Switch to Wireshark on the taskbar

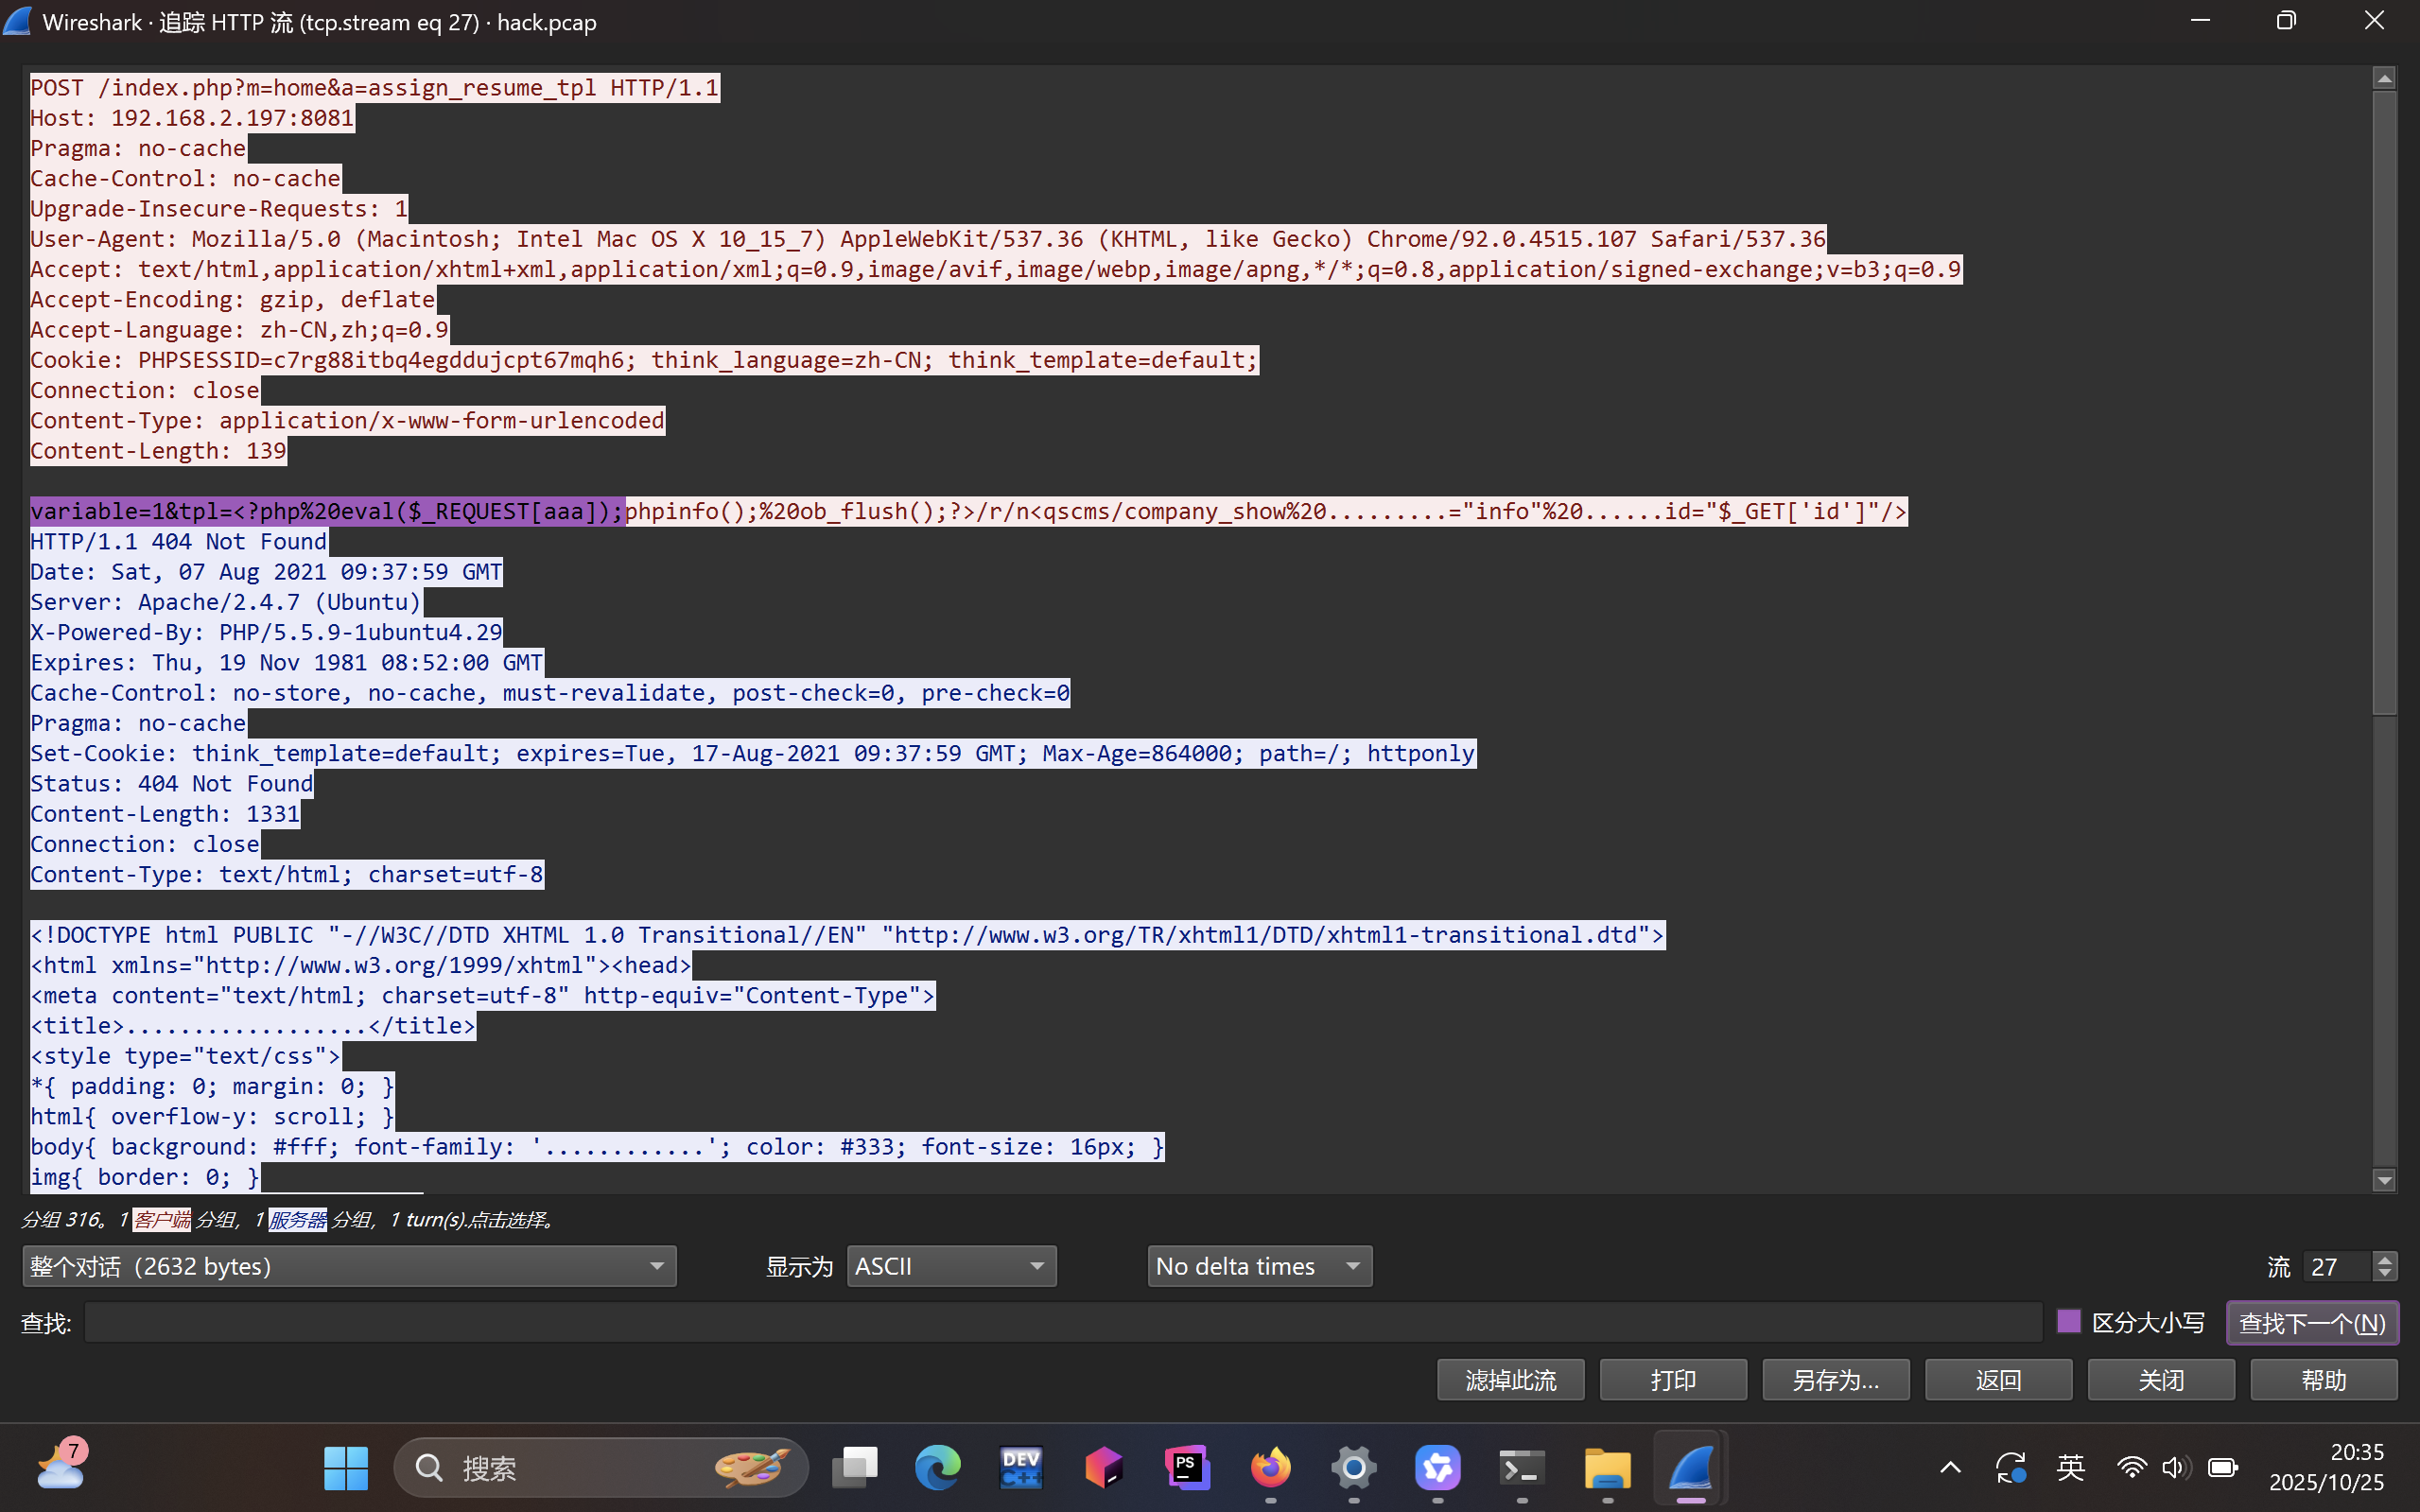point(1690,1468)
